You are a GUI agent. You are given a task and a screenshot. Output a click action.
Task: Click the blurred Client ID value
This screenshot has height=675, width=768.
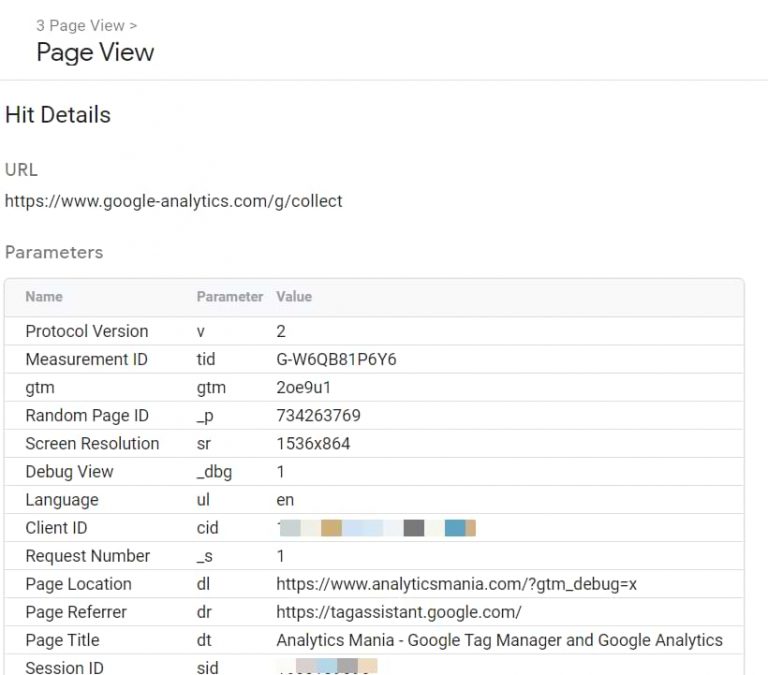376,527
